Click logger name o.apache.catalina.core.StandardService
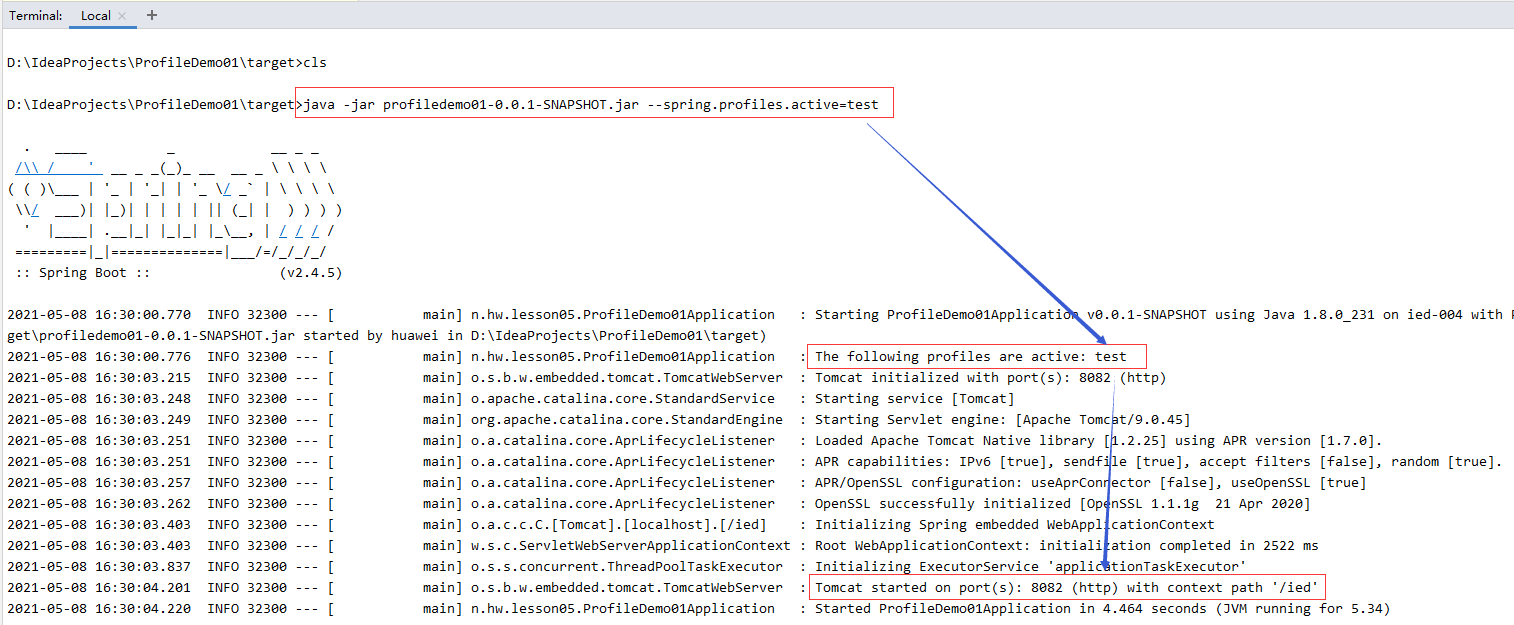1514x625 pixels. (x=623, y=398)
